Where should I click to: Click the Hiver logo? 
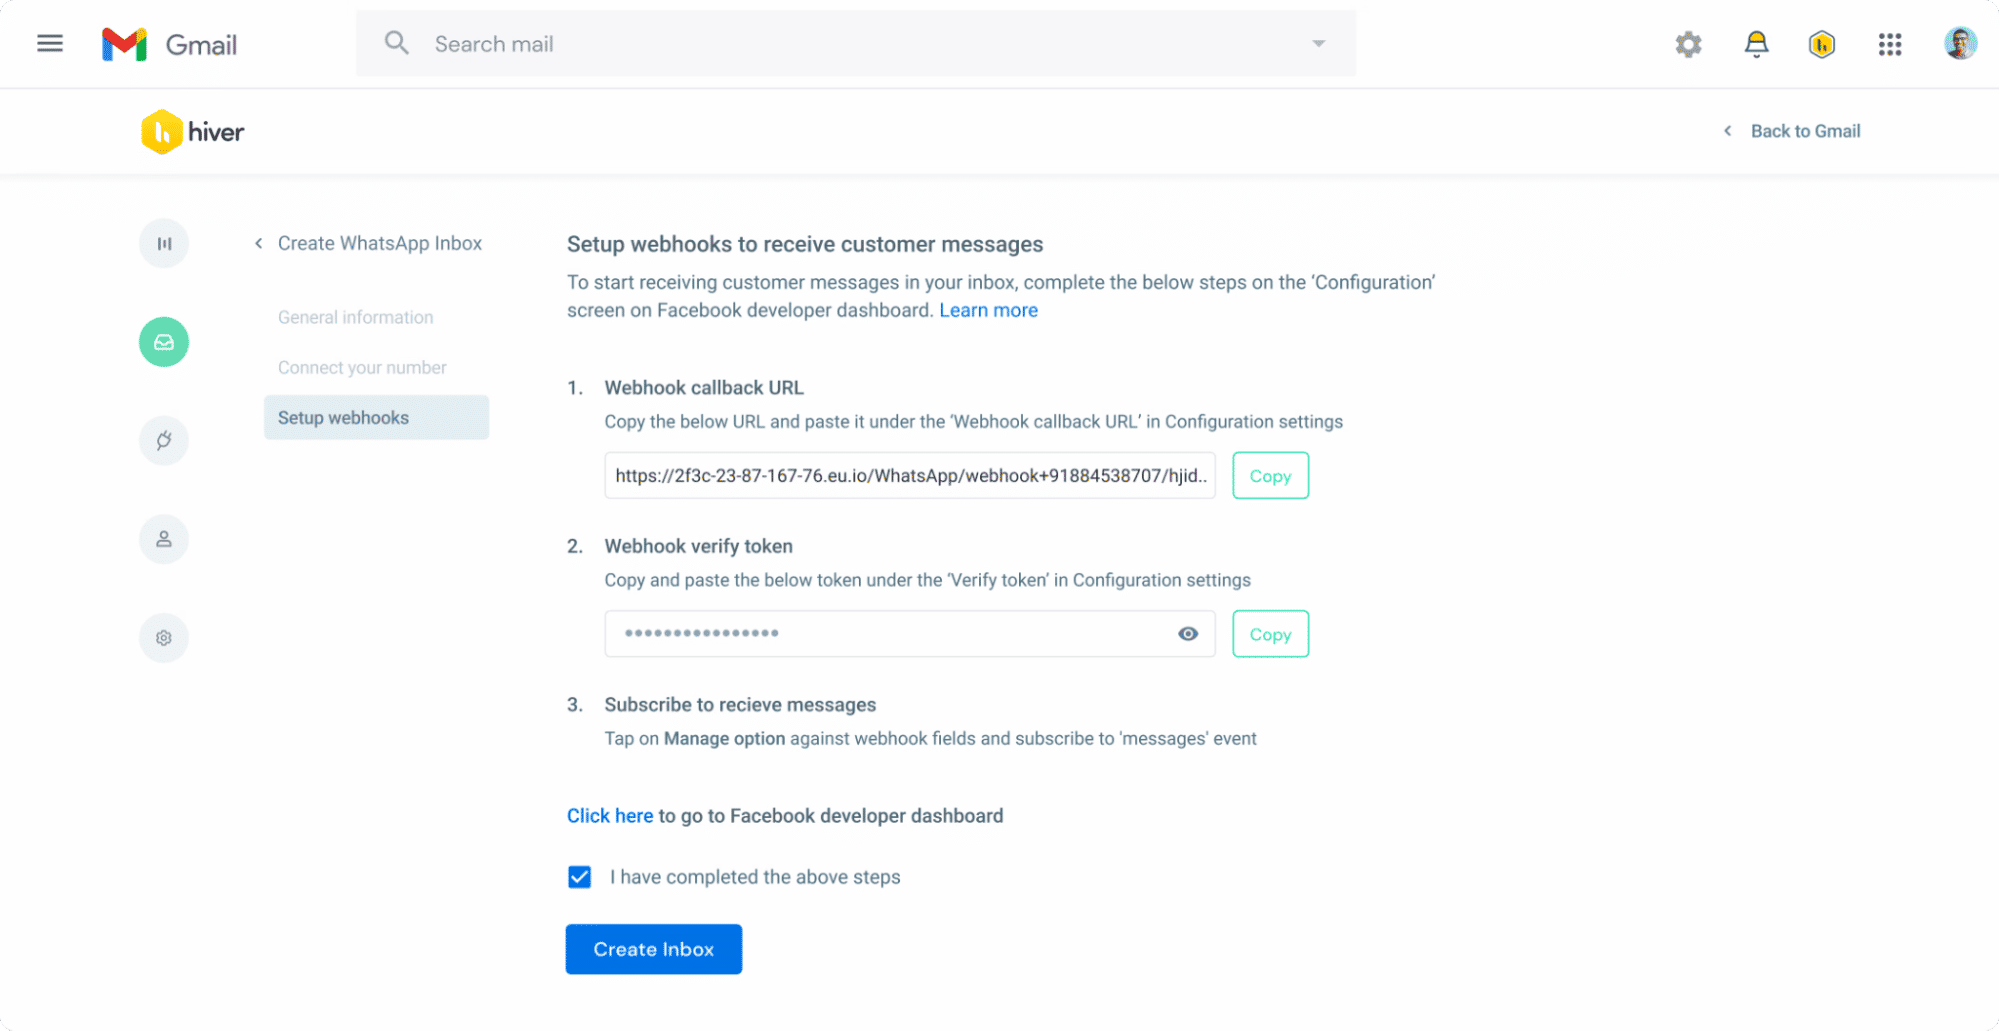[x=192, y=131]
